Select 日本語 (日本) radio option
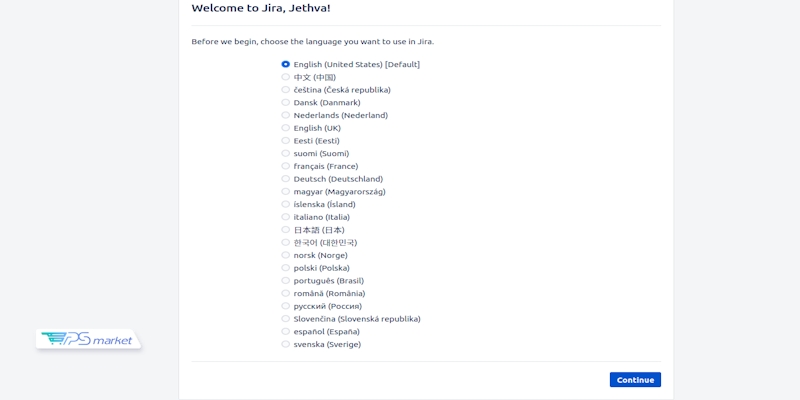The image size is (800, 400). (x=286, y=230)
